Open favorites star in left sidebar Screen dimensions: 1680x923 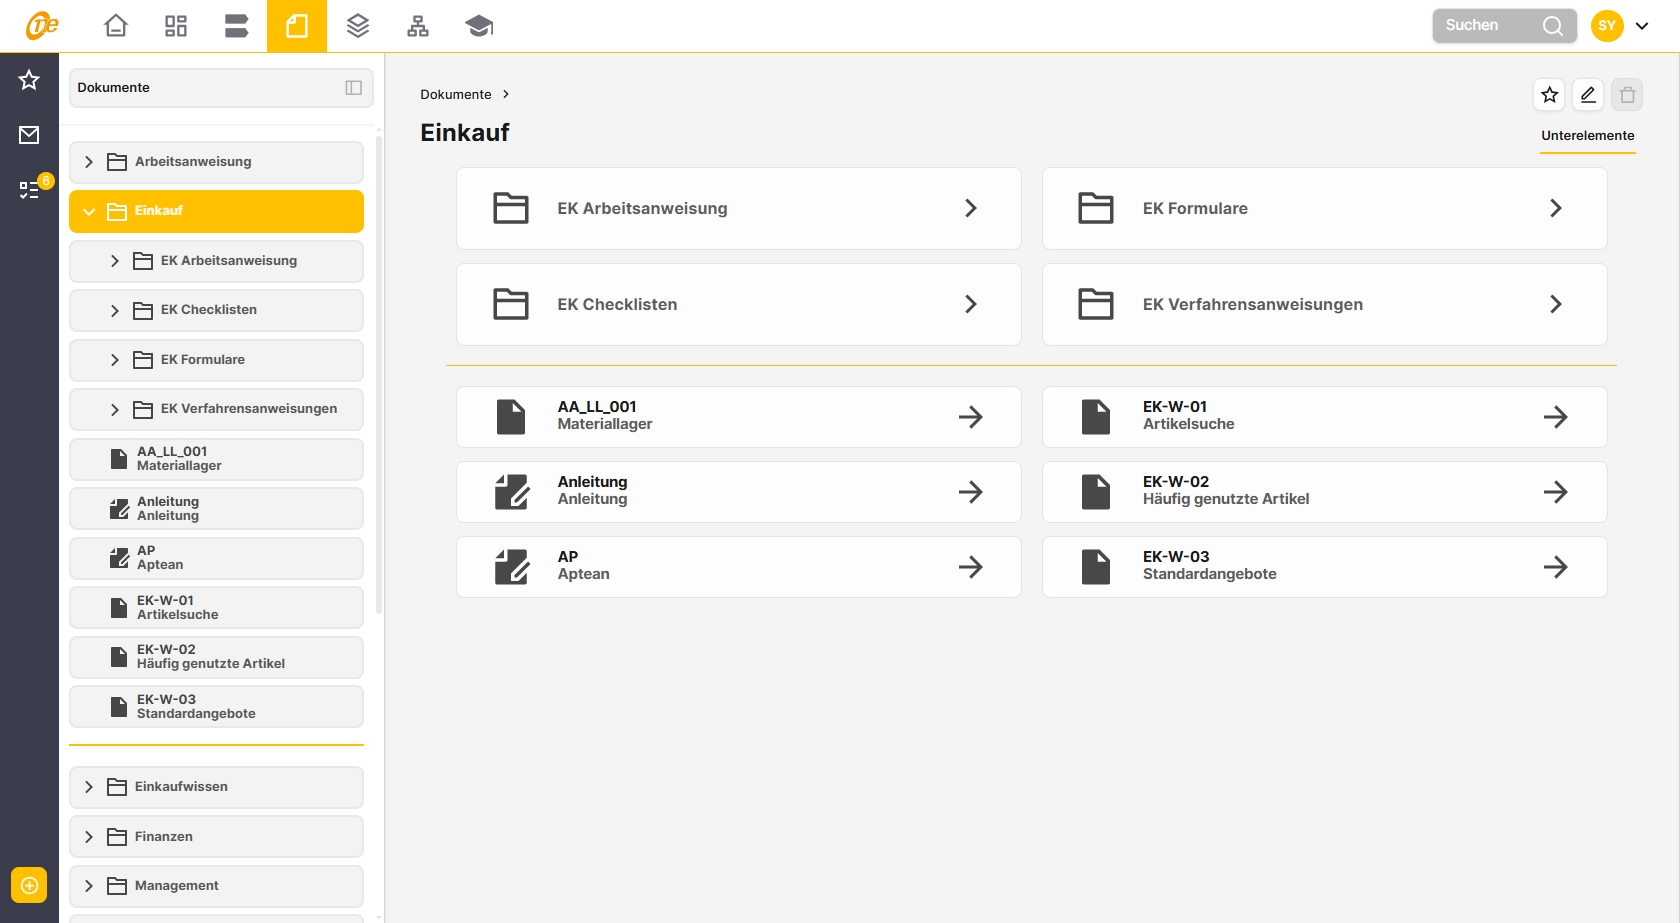(29, 80)
